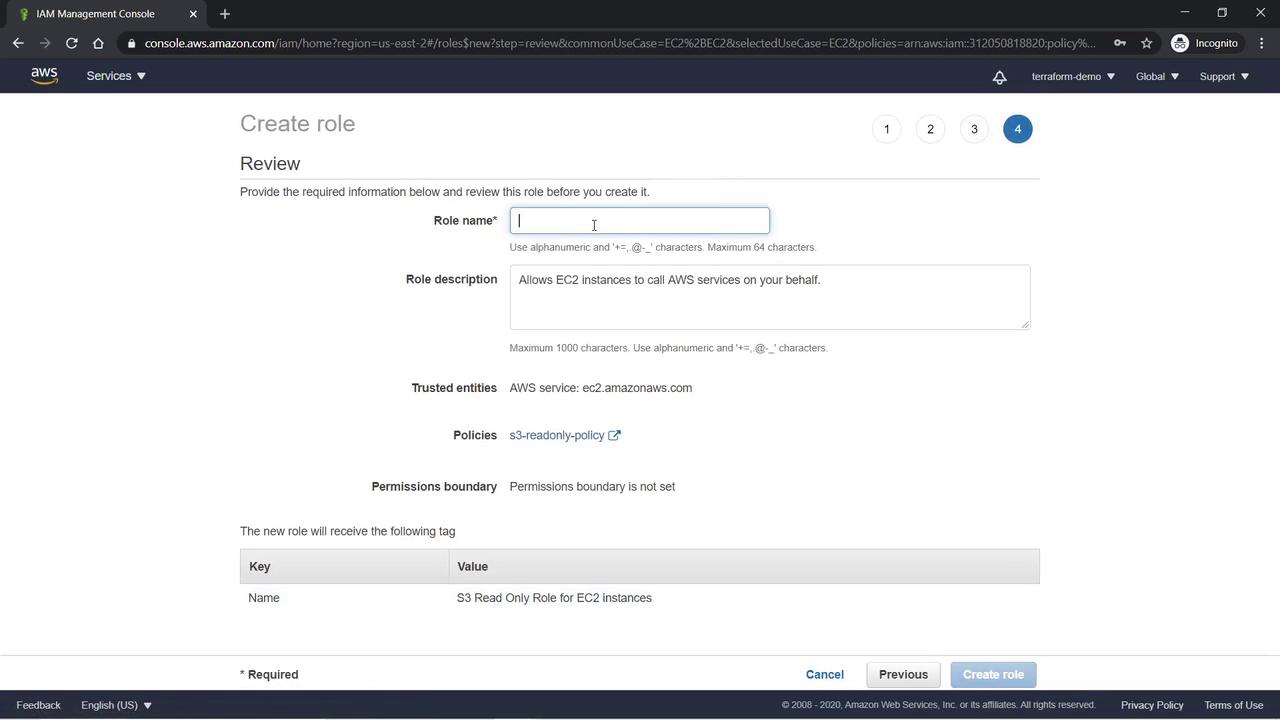View site info lock icon
The width and height of the screenshot is (1280, 720).
point(131,43)
